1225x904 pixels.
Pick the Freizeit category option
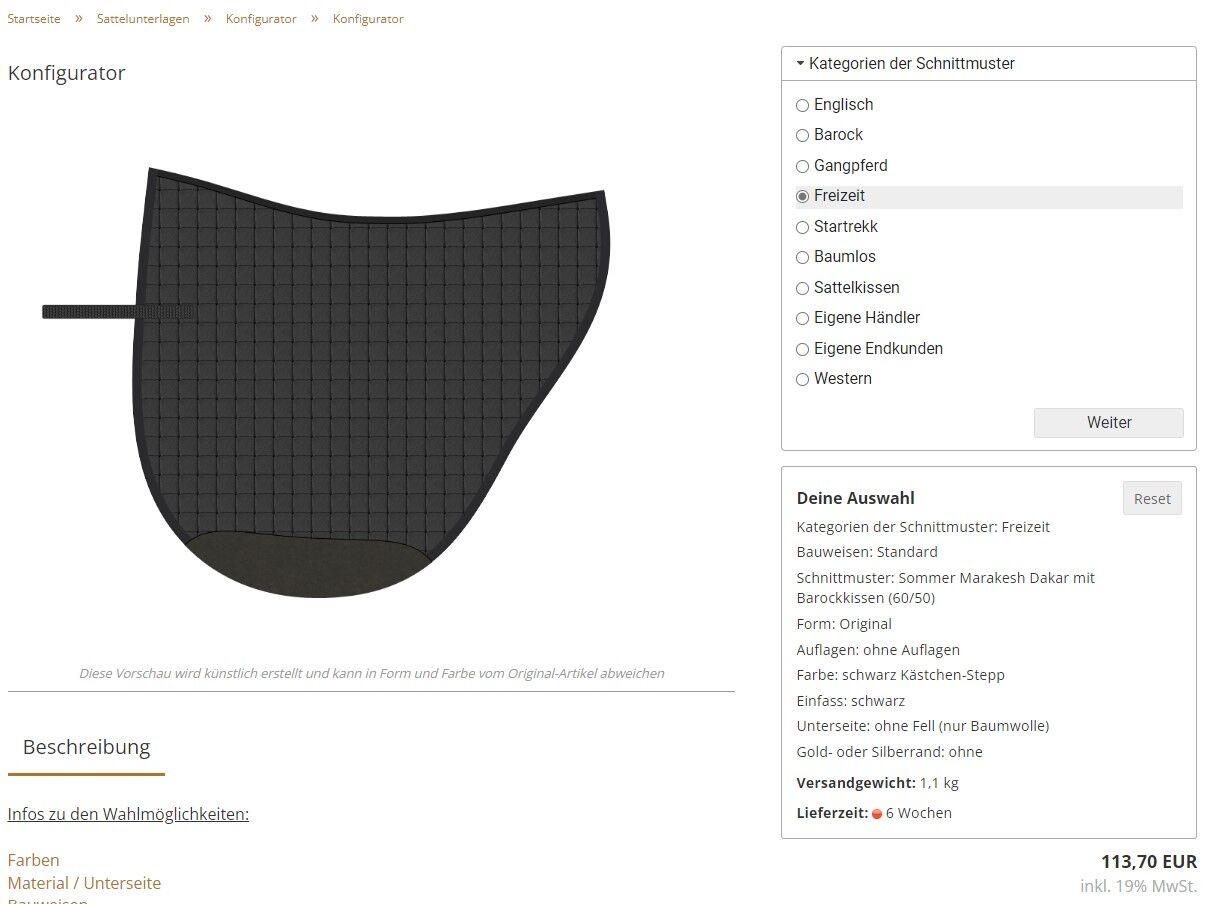(802, 197)
